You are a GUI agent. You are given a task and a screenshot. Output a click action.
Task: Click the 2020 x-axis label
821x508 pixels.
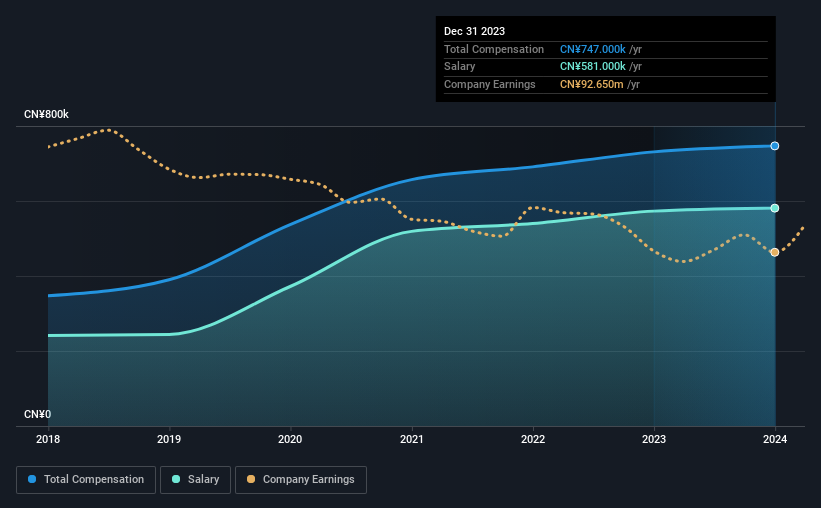[290, 439]
